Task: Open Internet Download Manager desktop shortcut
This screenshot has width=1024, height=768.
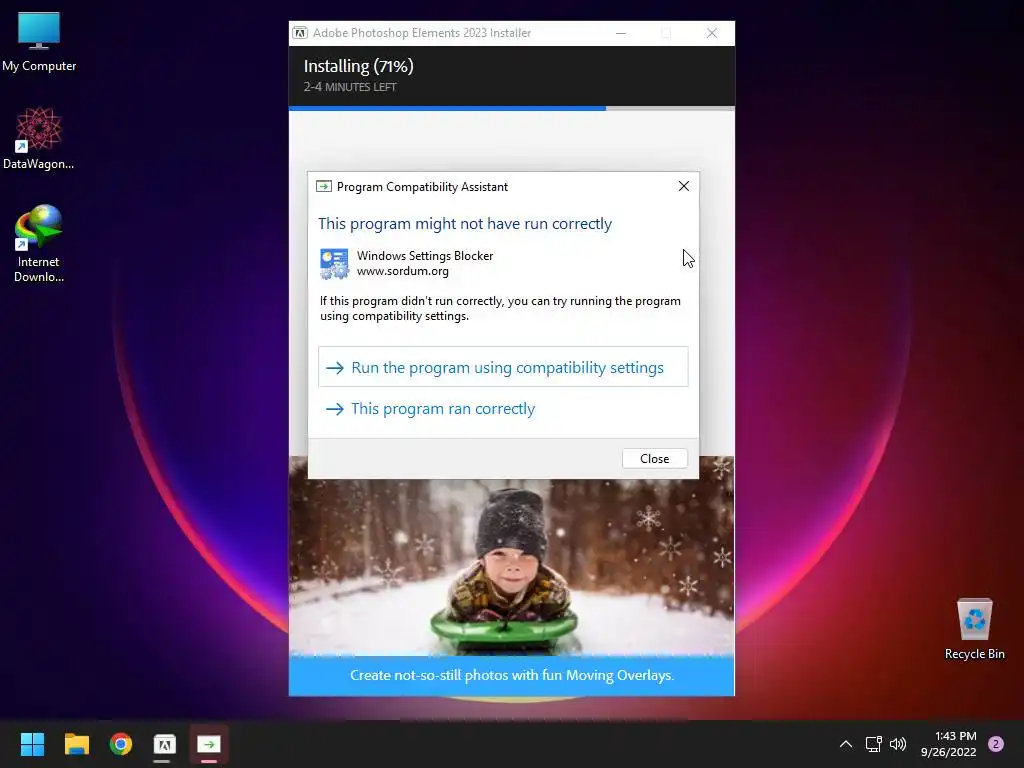Action: pyautogui.click(x=39, y=243)
